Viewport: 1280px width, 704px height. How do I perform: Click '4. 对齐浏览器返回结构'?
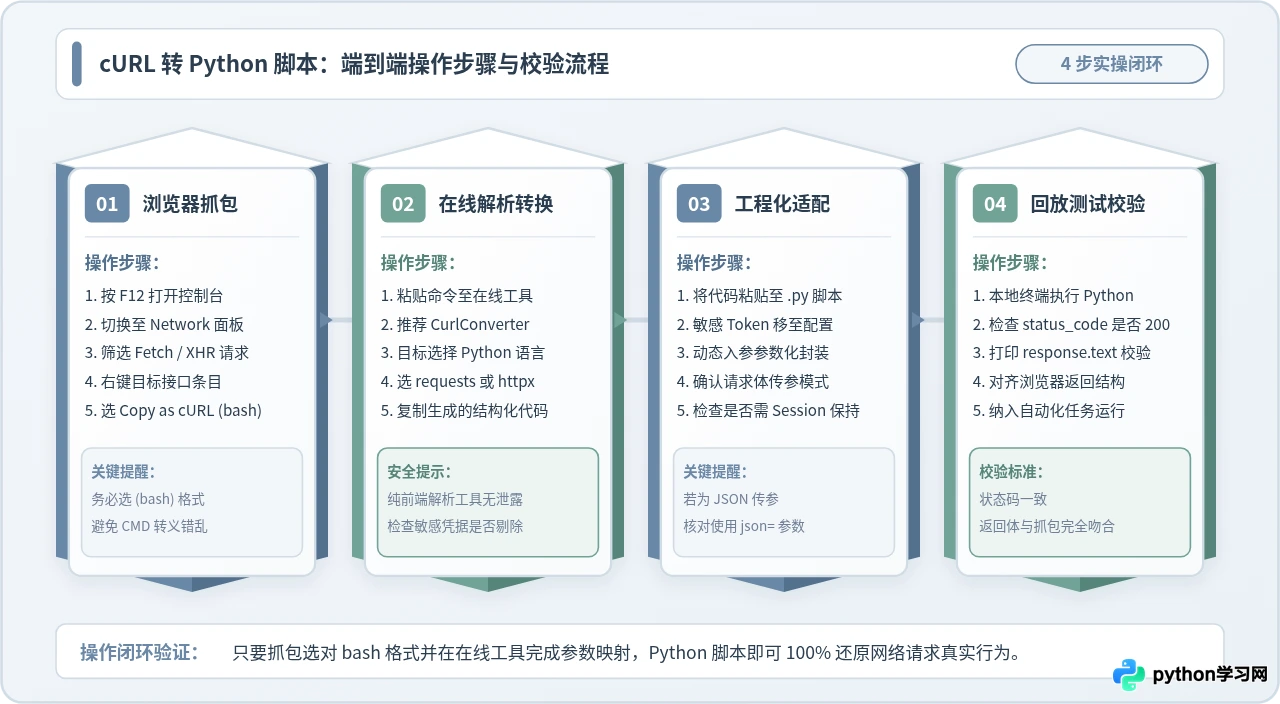[x=1049, y=382]
